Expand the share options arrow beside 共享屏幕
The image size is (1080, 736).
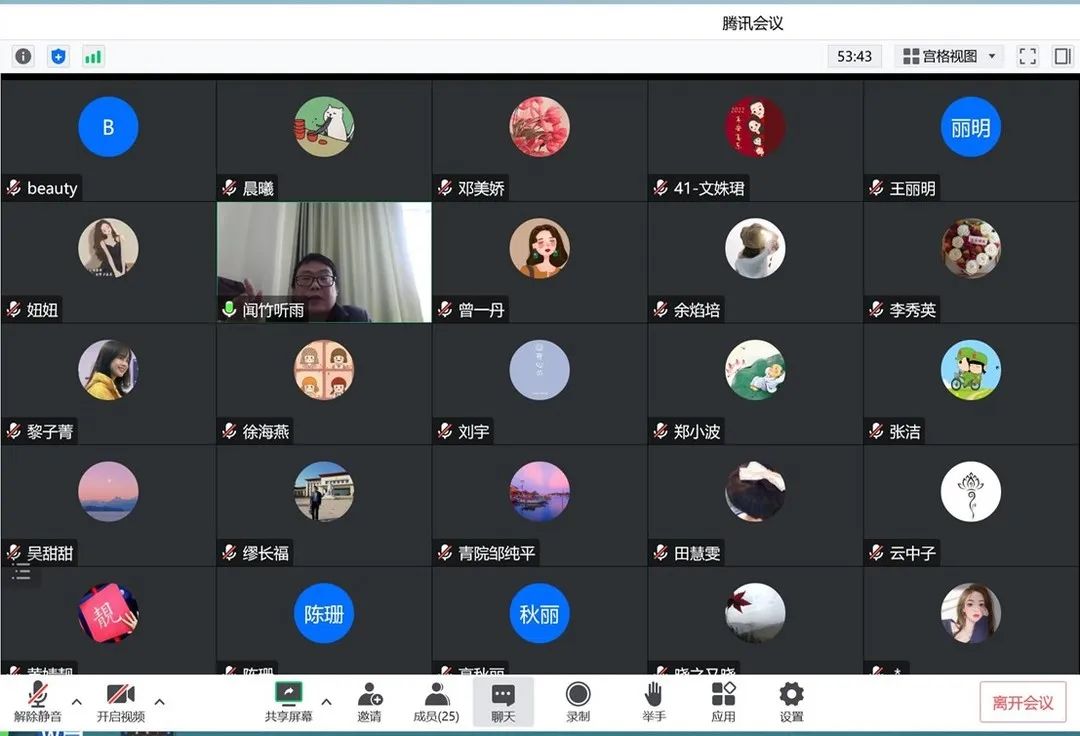click(x=326, y=701)
